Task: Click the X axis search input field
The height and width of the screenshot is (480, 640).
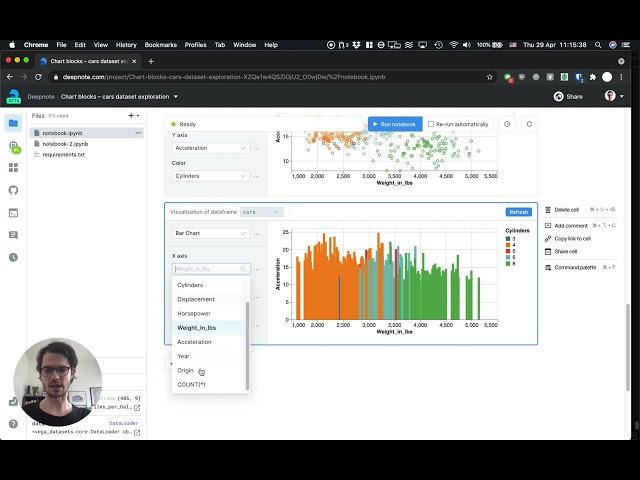Action: click(211, 269)
